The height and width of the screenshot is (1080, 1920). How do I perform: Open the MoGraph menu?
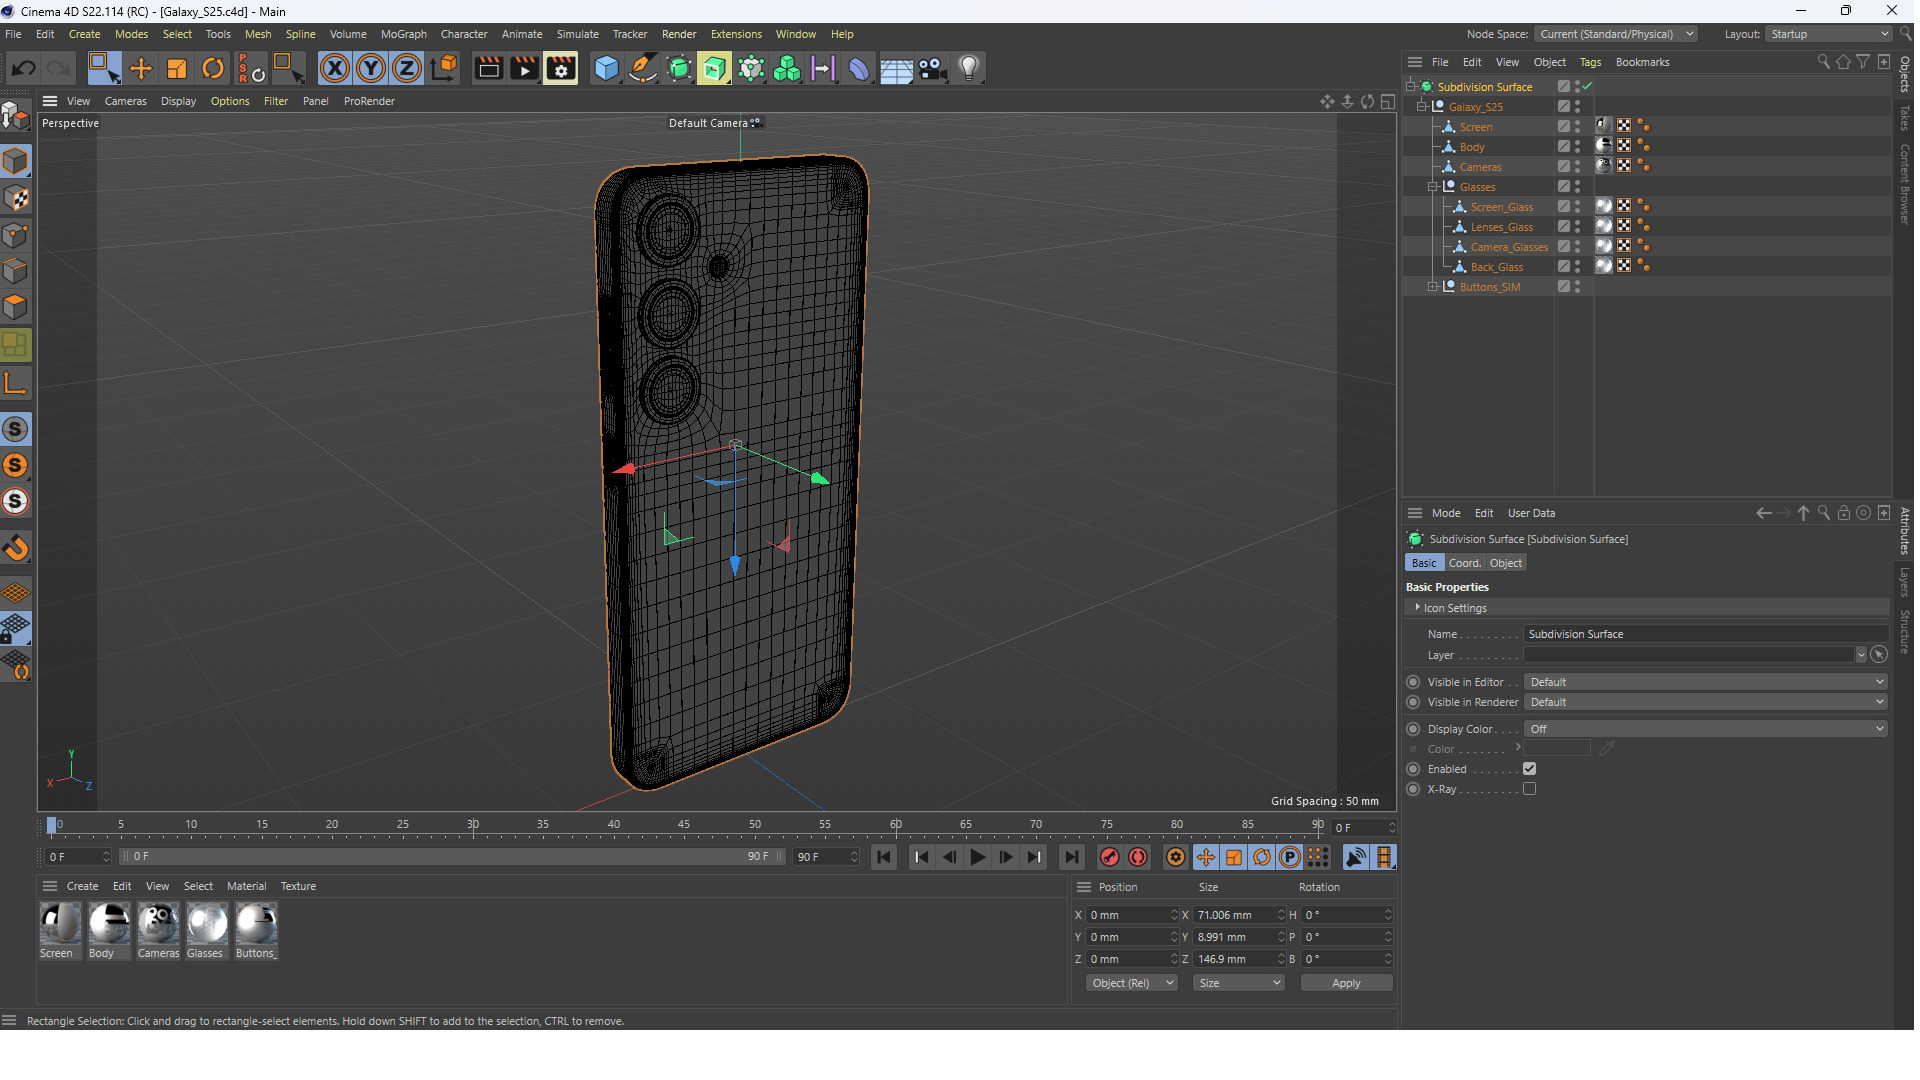(403, 34)
